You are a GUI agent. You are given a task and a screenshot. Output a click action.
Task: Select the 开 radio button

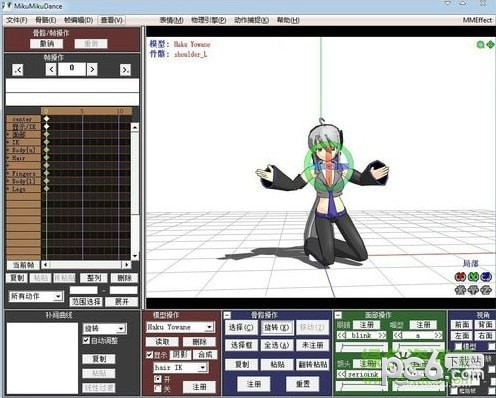pyautogui.click(x=158, y=379)
